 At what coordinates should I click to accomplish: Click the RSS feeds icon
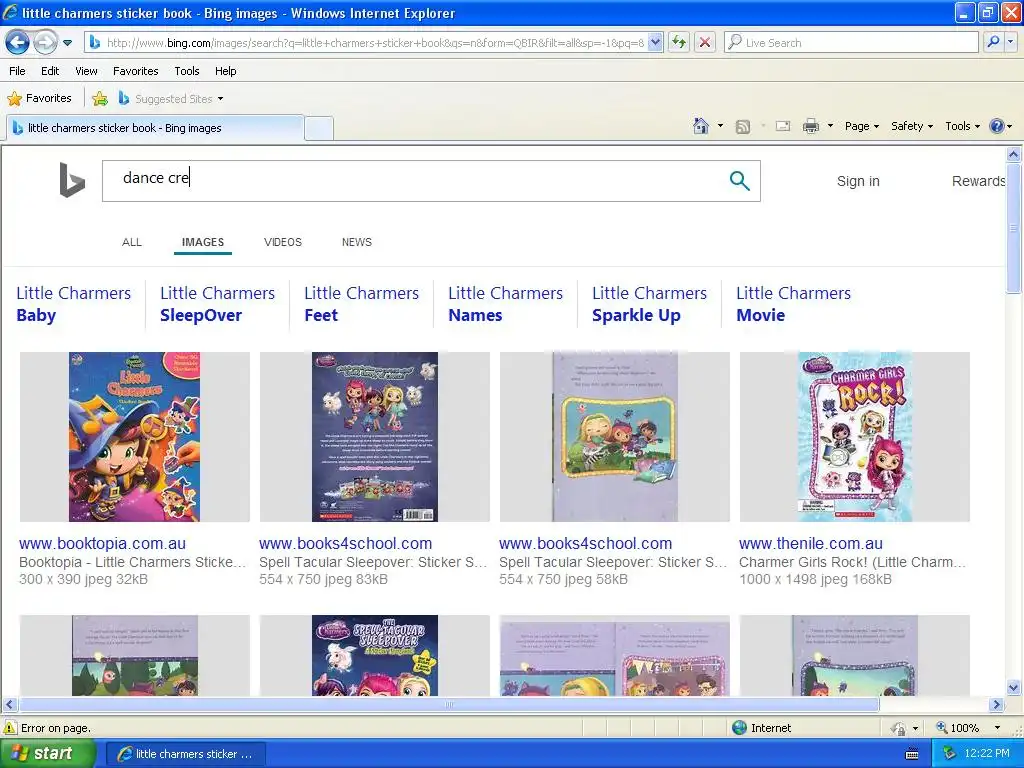[x=743, y=127]
